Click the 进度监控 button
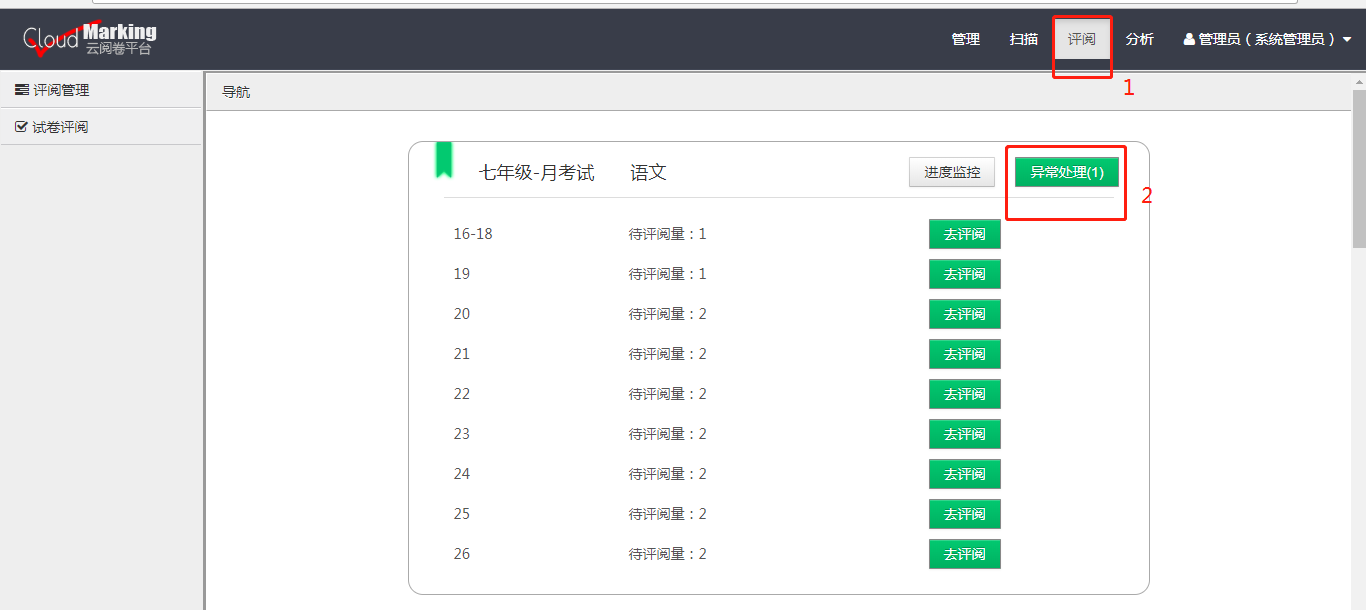 point(952,172)
